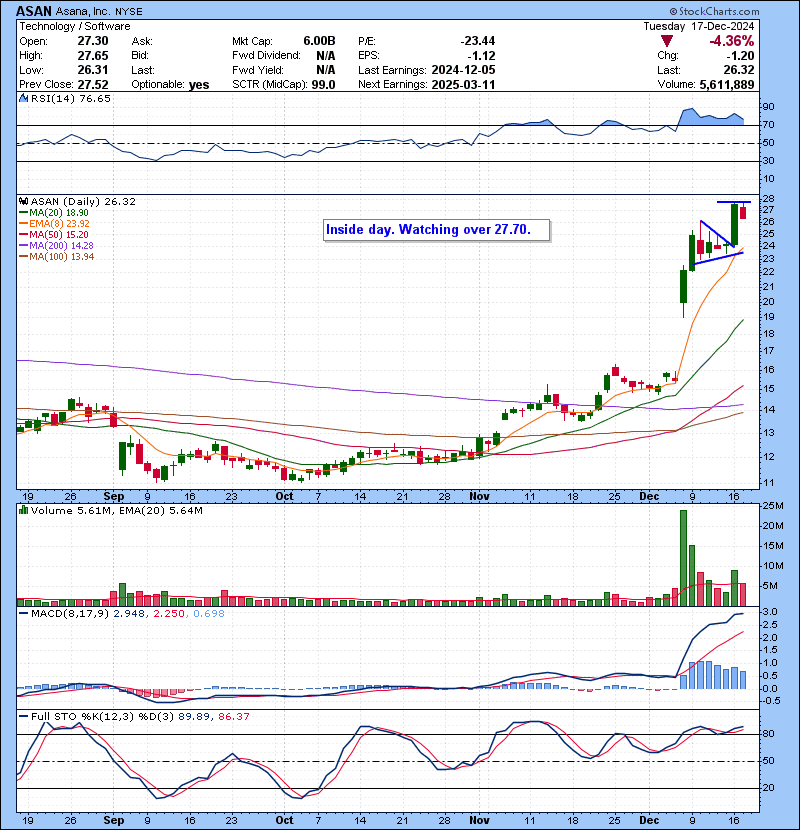Click the RSI indicator icon beside RSI(14)
Screen dimensions: 800x830
(x=23, y=98)
